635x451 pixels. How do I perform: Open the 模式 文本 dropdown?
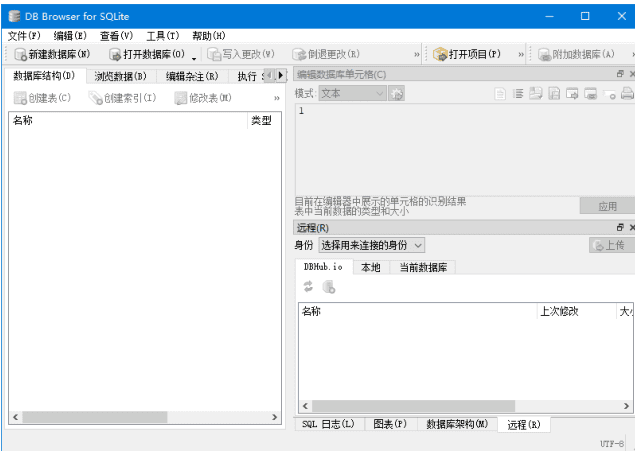tap(352, 94)
